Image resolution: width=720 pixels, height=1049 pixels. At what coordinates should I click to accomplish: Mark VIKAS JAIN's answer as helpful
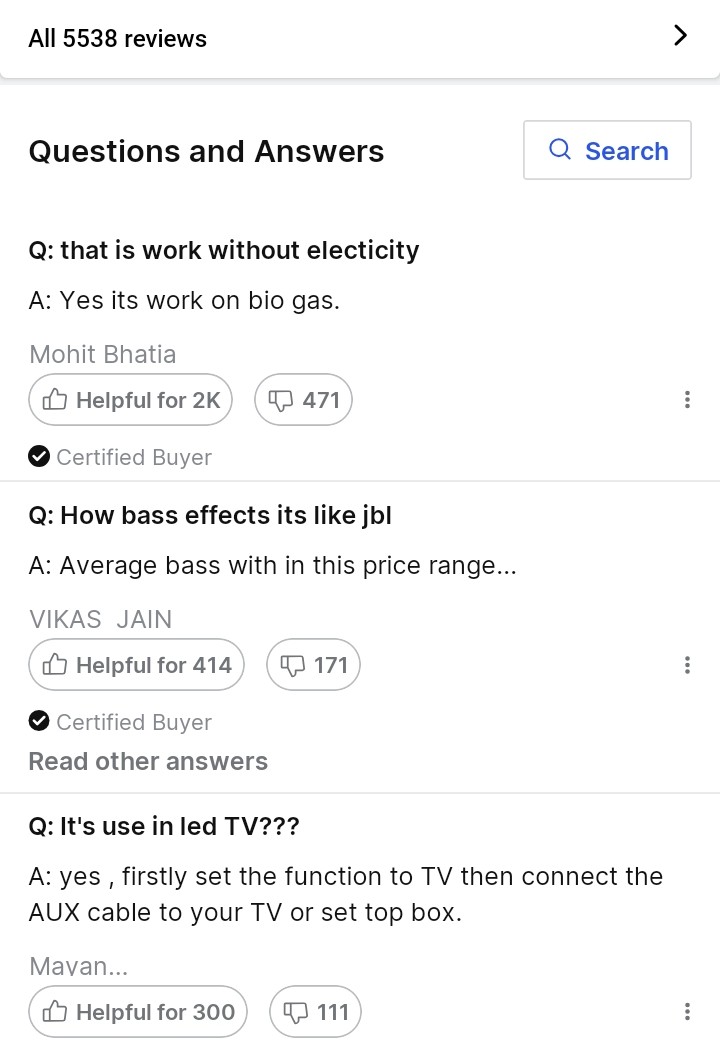pos(136,665)
